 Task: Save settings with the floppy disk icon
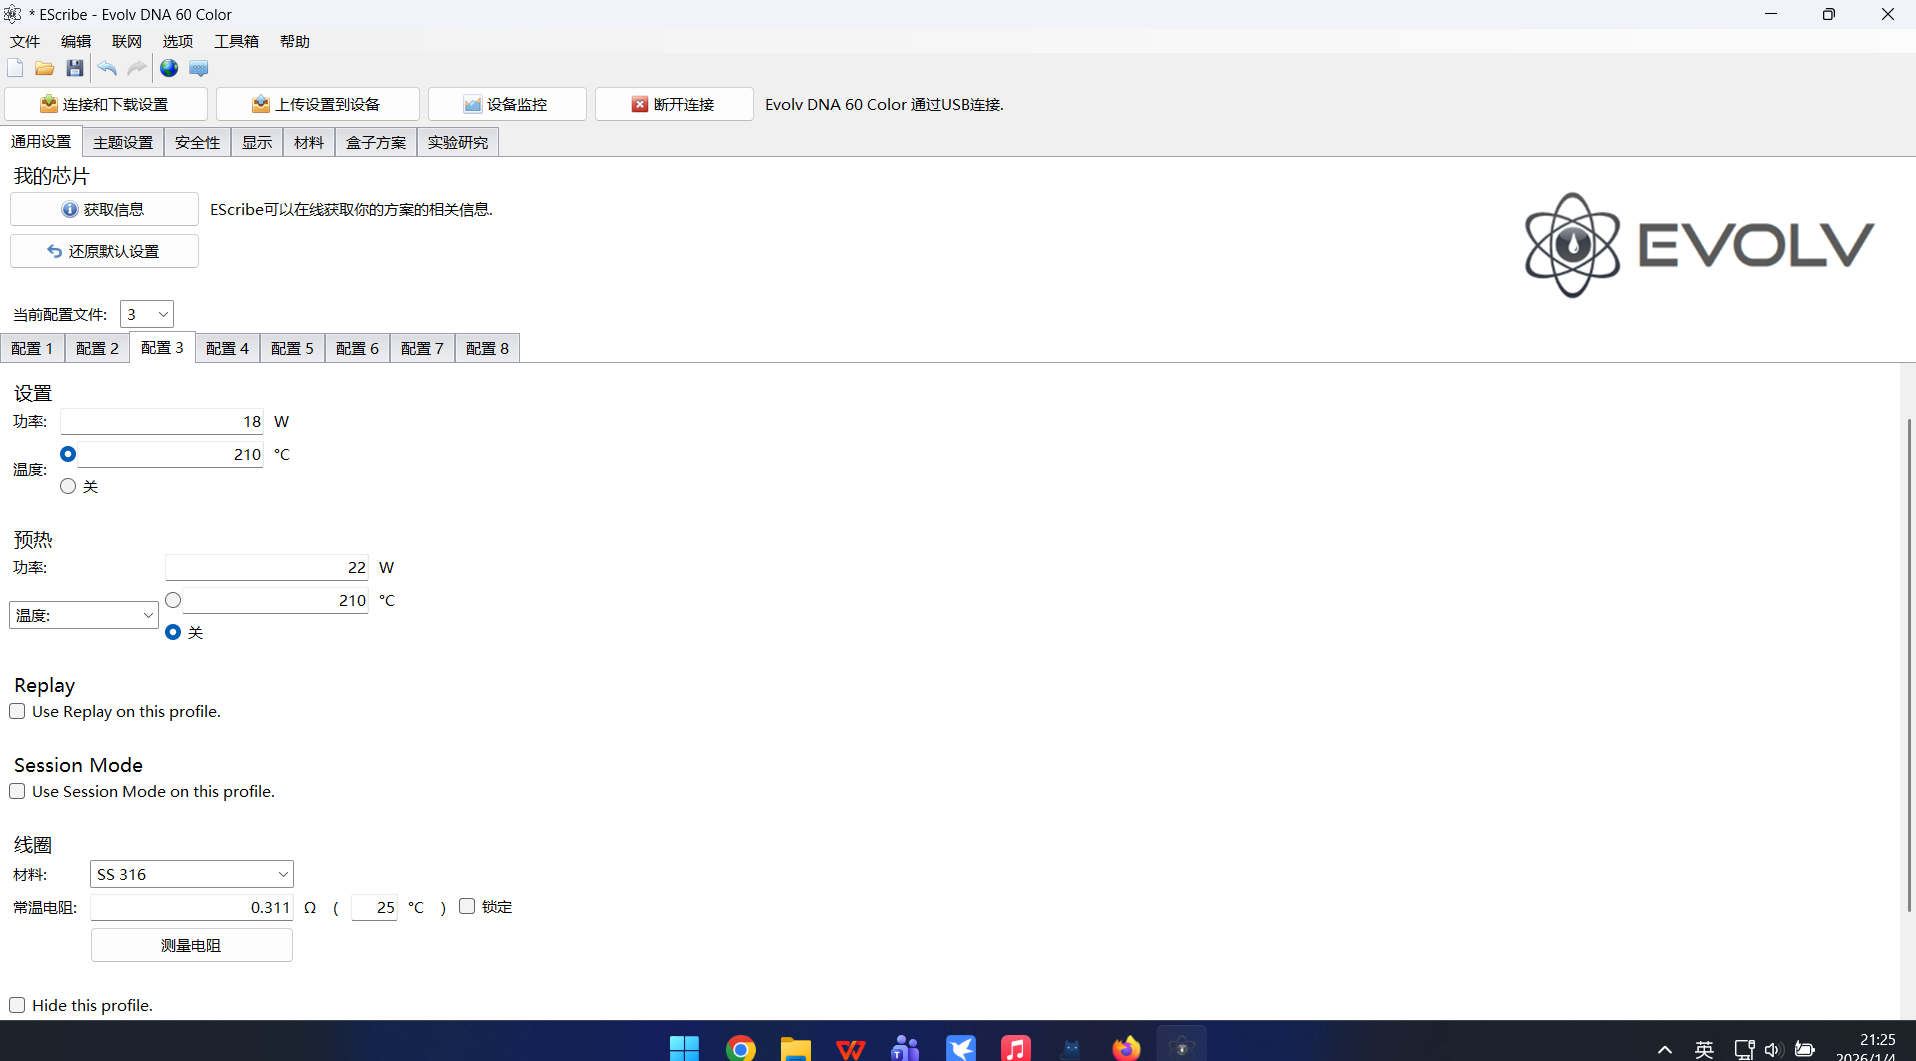coord(75,68)
